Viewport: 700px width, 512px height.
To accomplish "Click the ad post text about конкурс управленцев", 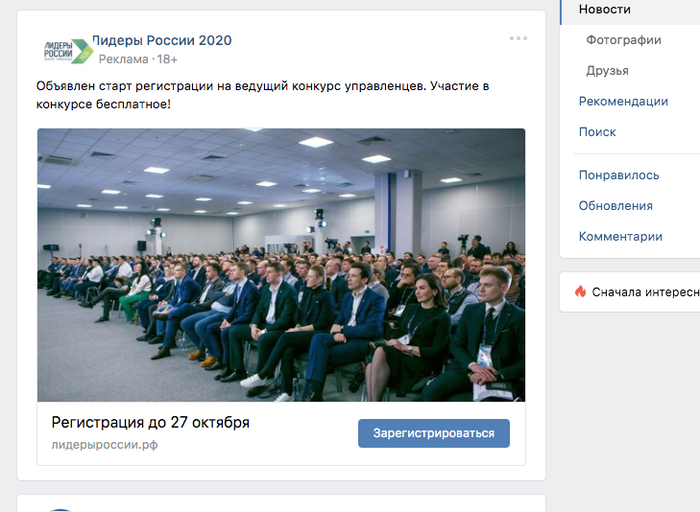I will coord(262,95).
